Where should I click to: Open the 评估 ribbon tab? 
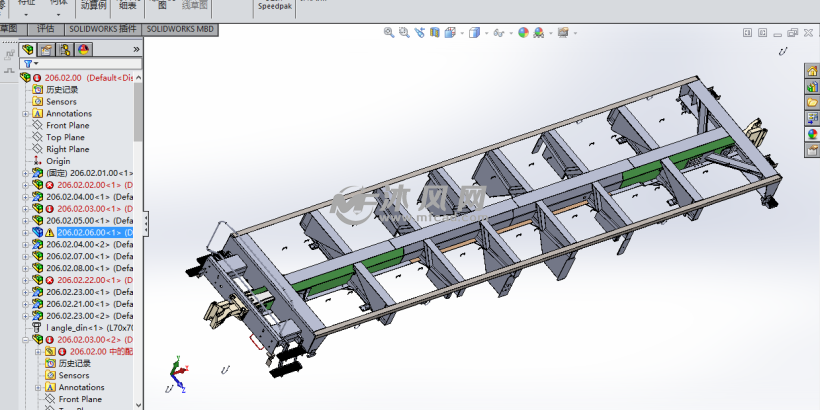(45, 29)
